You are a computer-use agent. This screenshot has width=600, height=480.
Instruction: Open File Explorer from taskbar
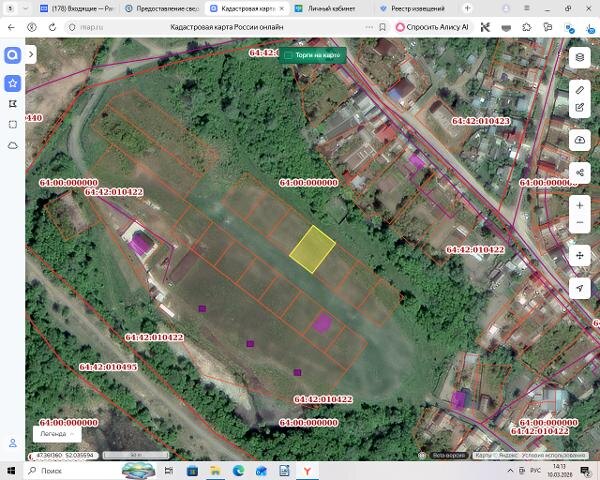[215, 470]
